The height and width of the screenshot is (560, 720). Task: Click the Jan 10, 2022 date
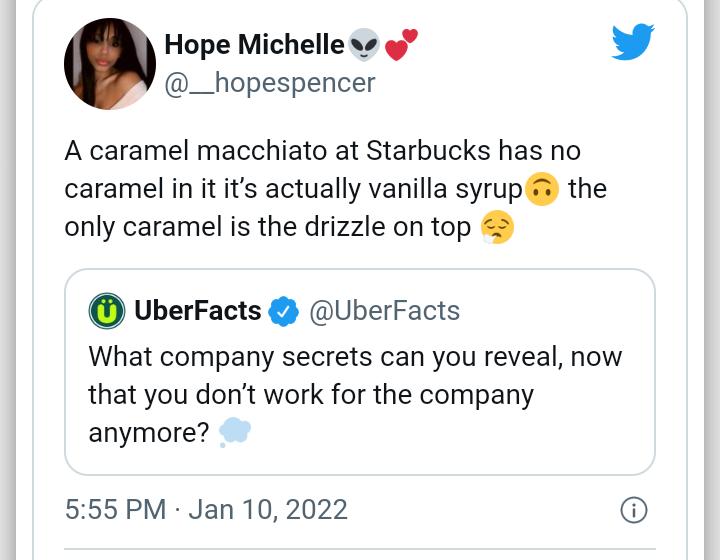click(x=268, y=510)
